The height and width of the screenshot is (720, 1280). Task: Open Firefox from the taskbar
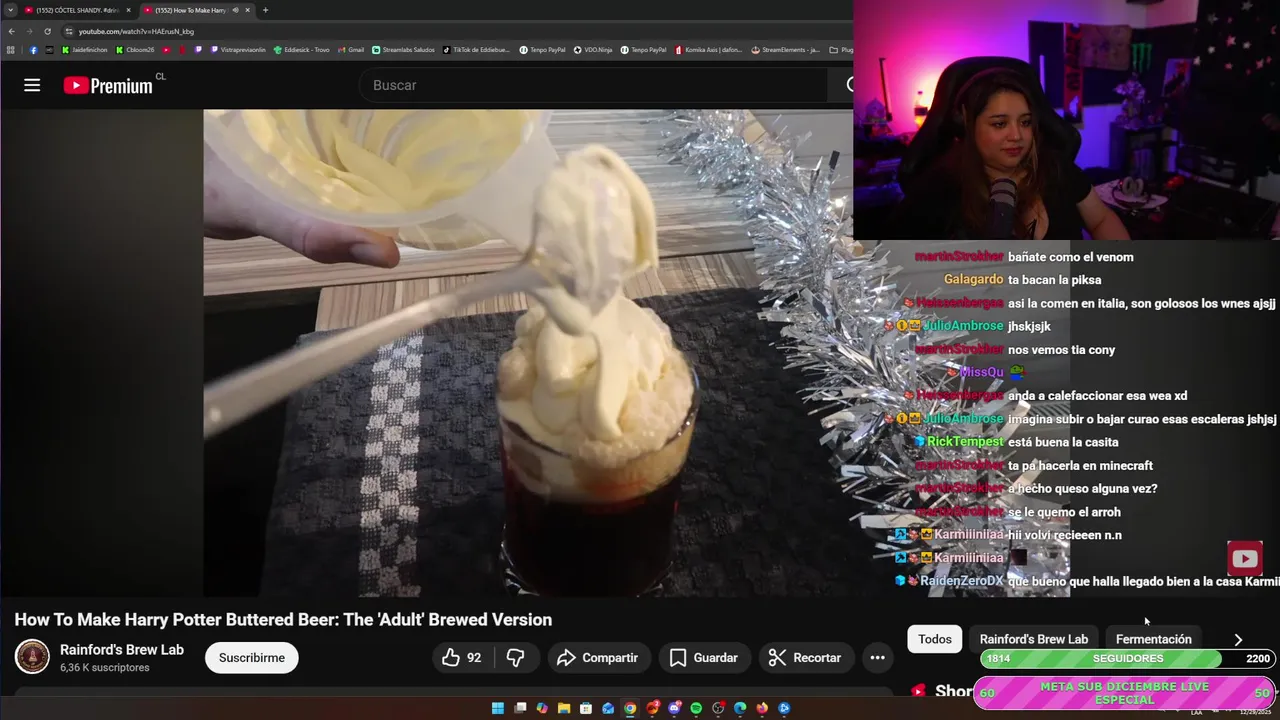click(762, 708)
